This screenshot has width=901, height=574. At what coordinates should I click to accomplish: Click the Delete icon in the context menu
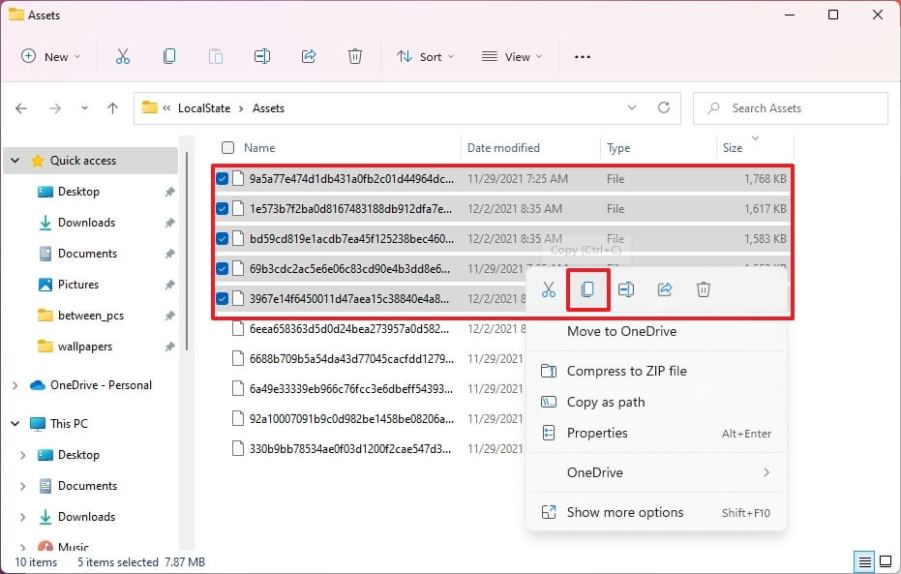point(703,290)
